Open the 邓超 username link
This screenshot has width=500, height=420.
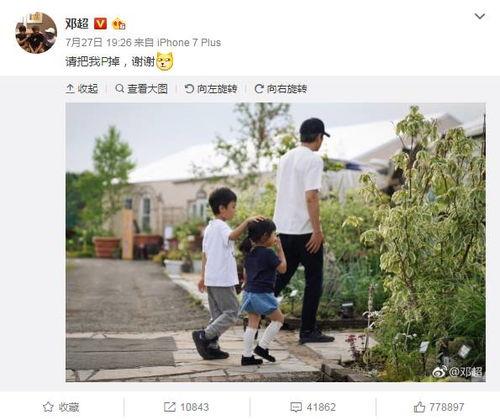tap(77, 24)
